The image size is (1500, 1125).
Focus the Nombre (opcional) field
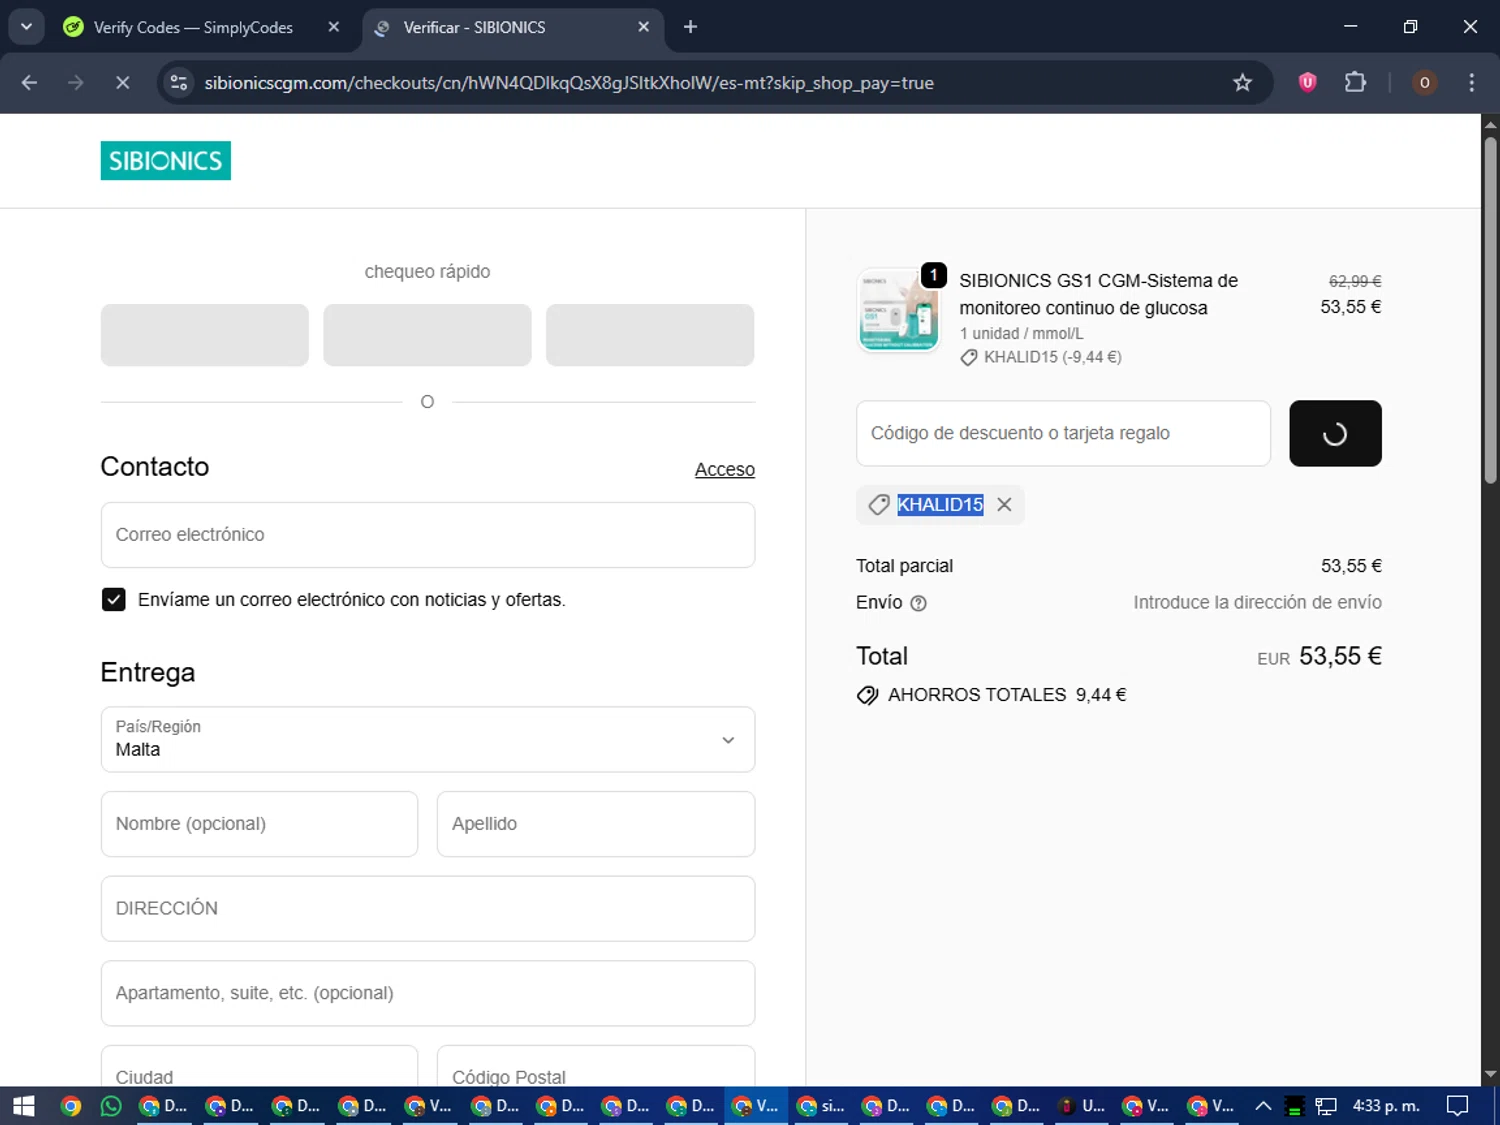259,824
